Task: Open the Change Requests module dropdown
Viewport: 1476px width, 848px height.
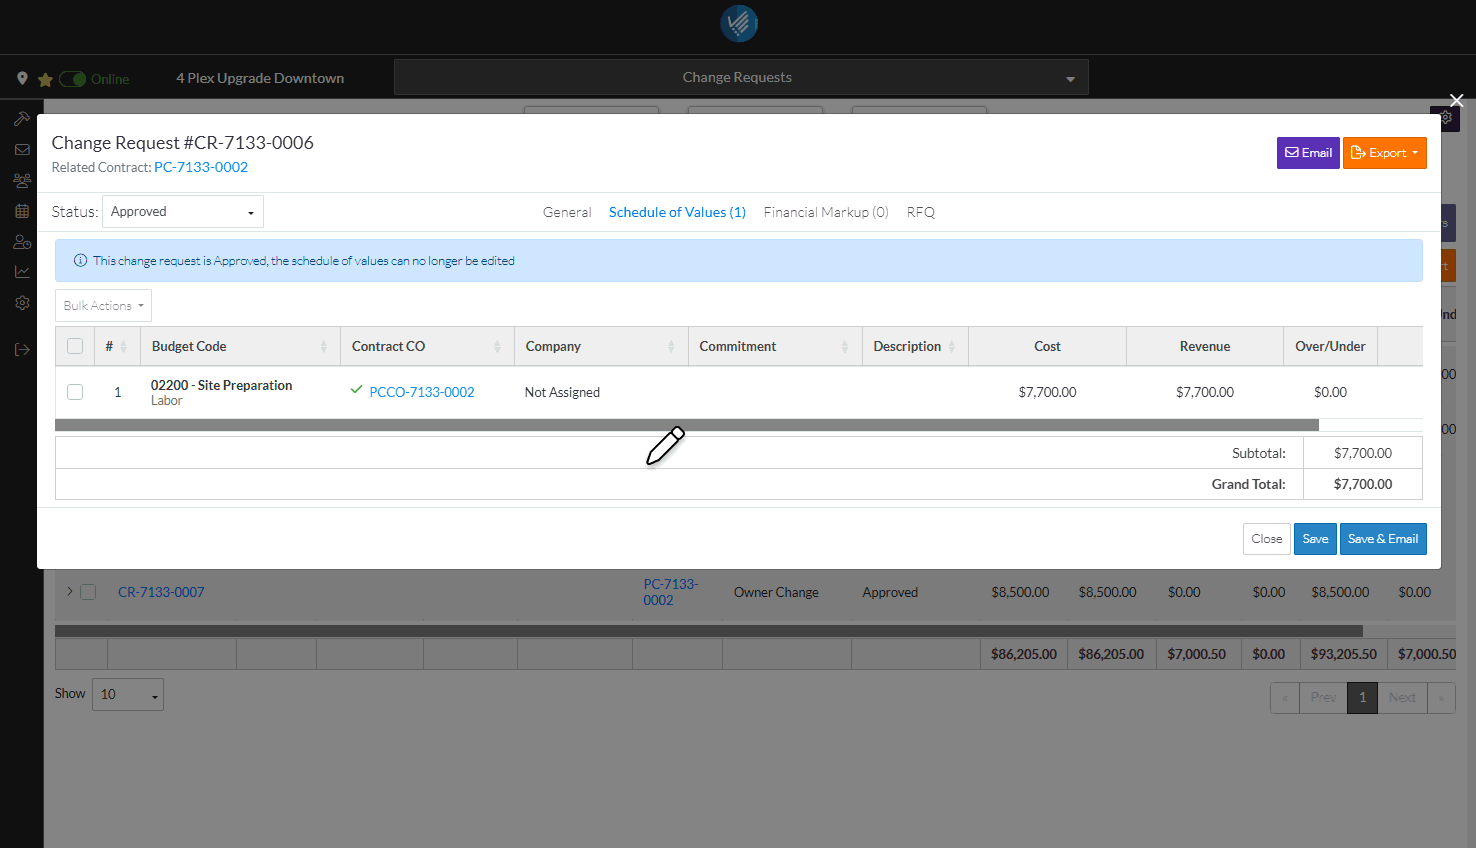Action: pyautogui.click(x=741, y=78)
